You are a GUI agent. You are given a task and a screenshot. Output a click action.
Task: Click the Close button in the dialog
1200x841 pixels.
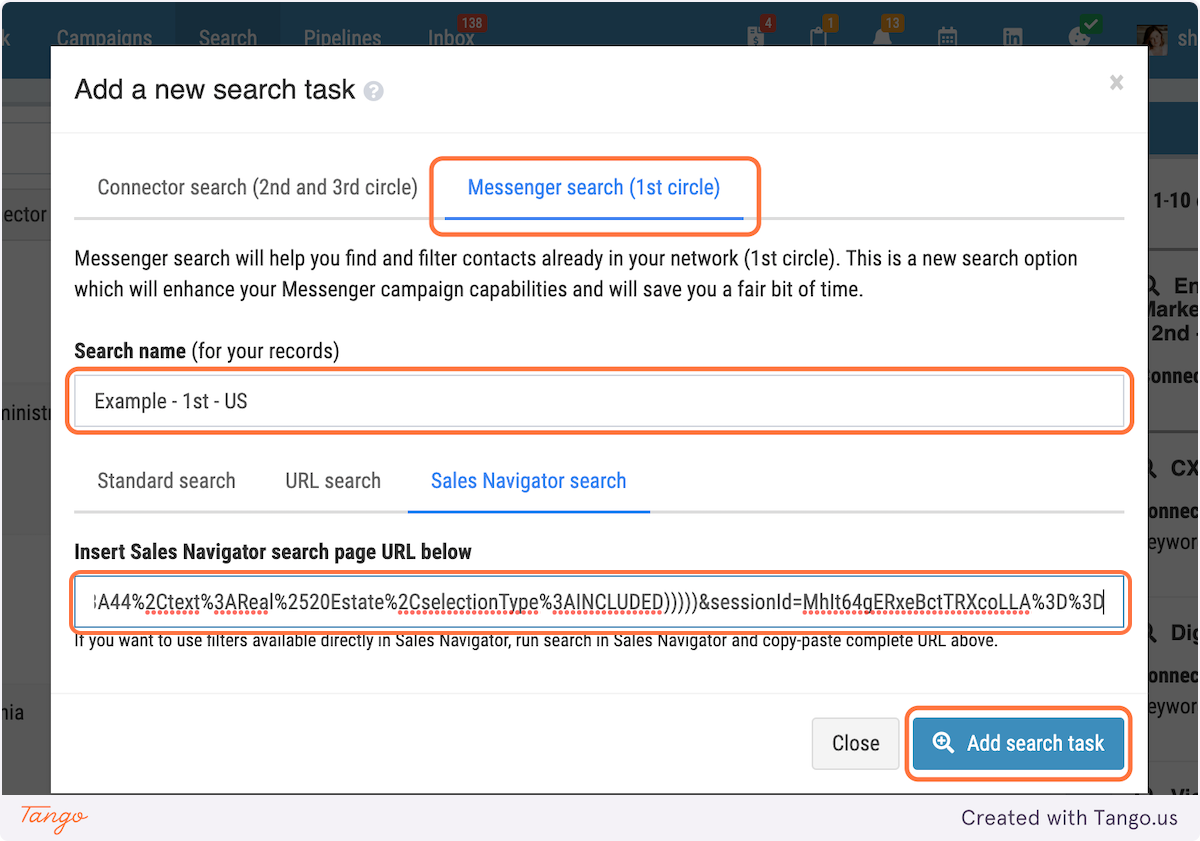coord(856,743)
